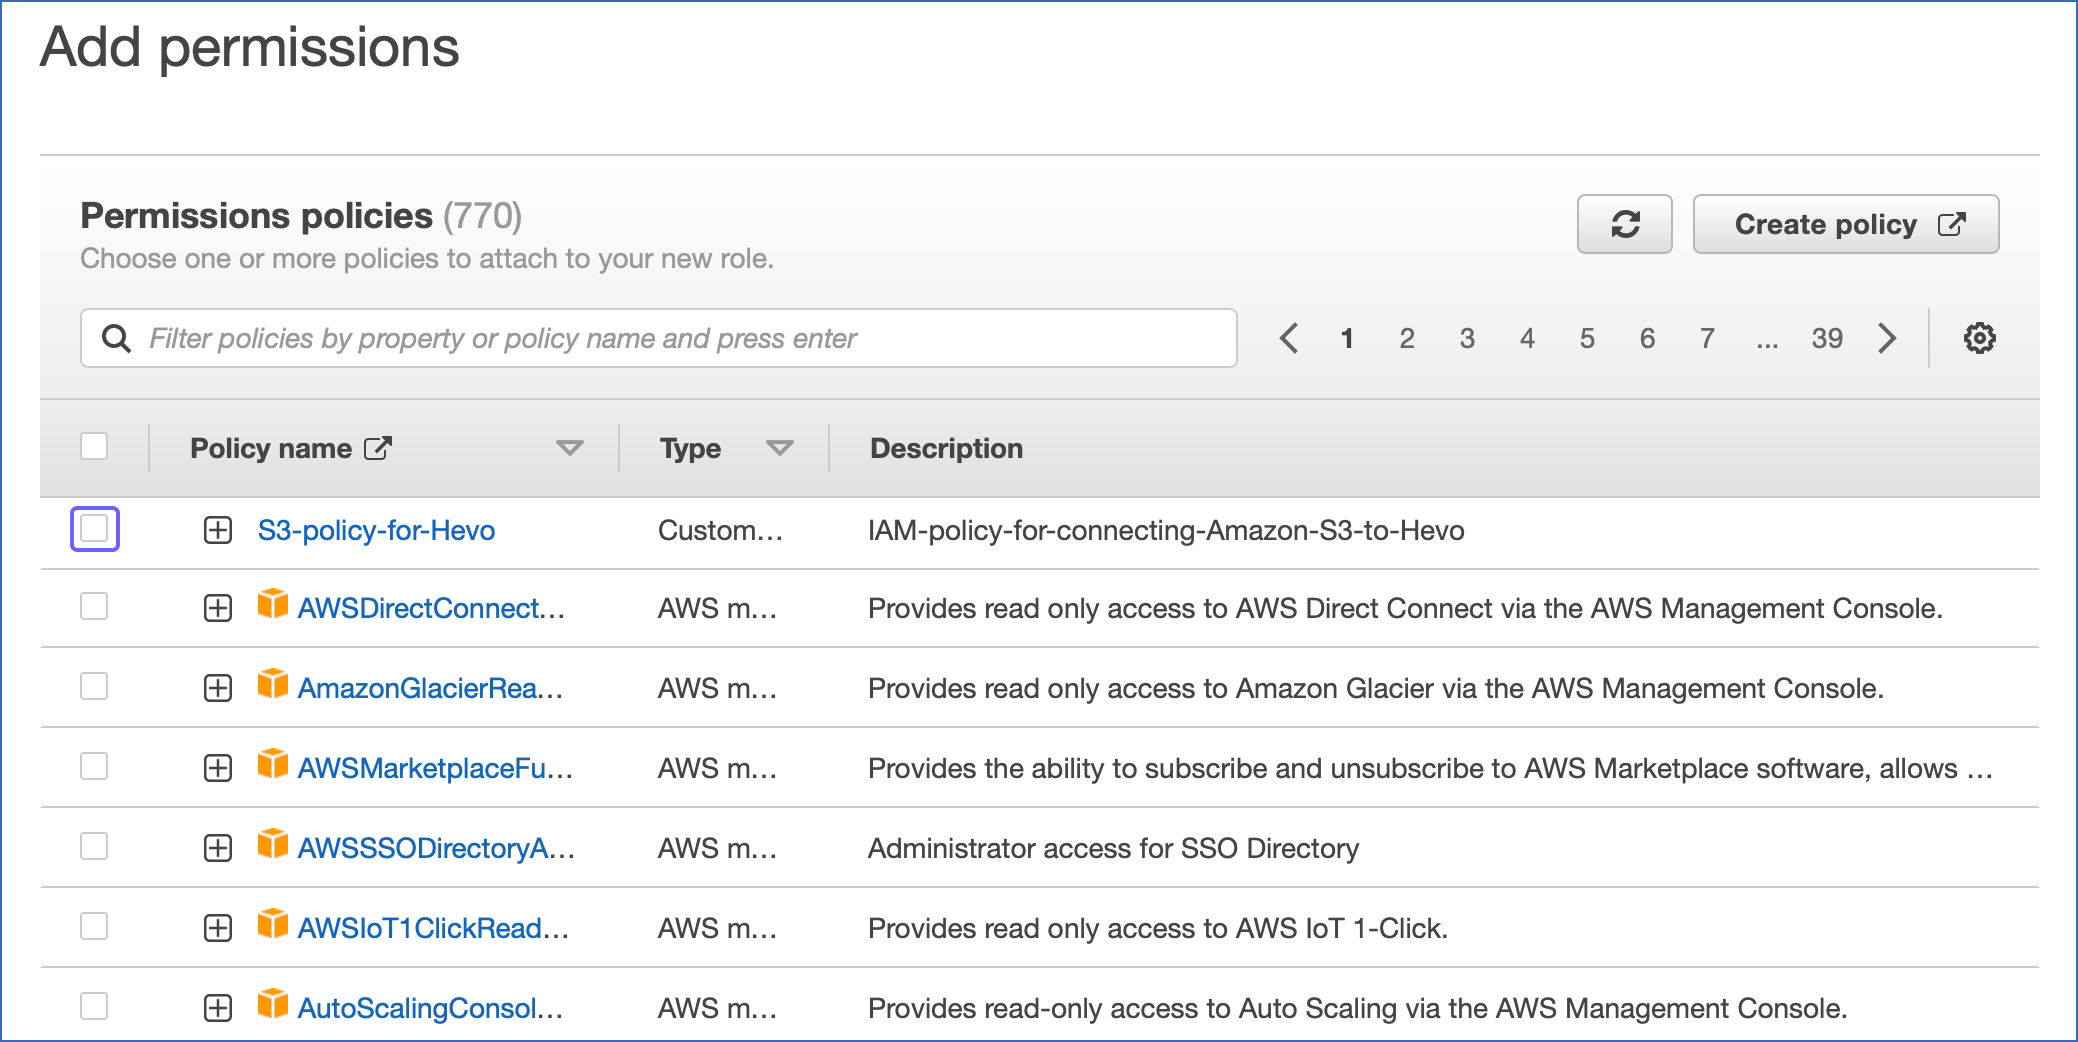This screenshot has width=2078, height=1042.
Task: Click AWS managed icon beside AWSDirectConnect
Action: tap(272, 607)
